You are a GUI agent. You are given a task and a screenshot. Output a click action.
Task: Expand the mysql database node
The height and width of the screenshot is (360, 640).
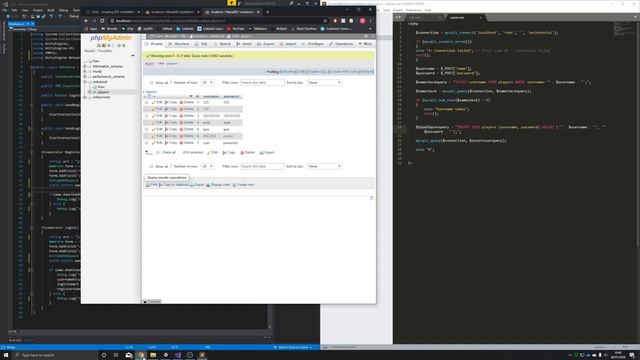(x=85, y=71)
